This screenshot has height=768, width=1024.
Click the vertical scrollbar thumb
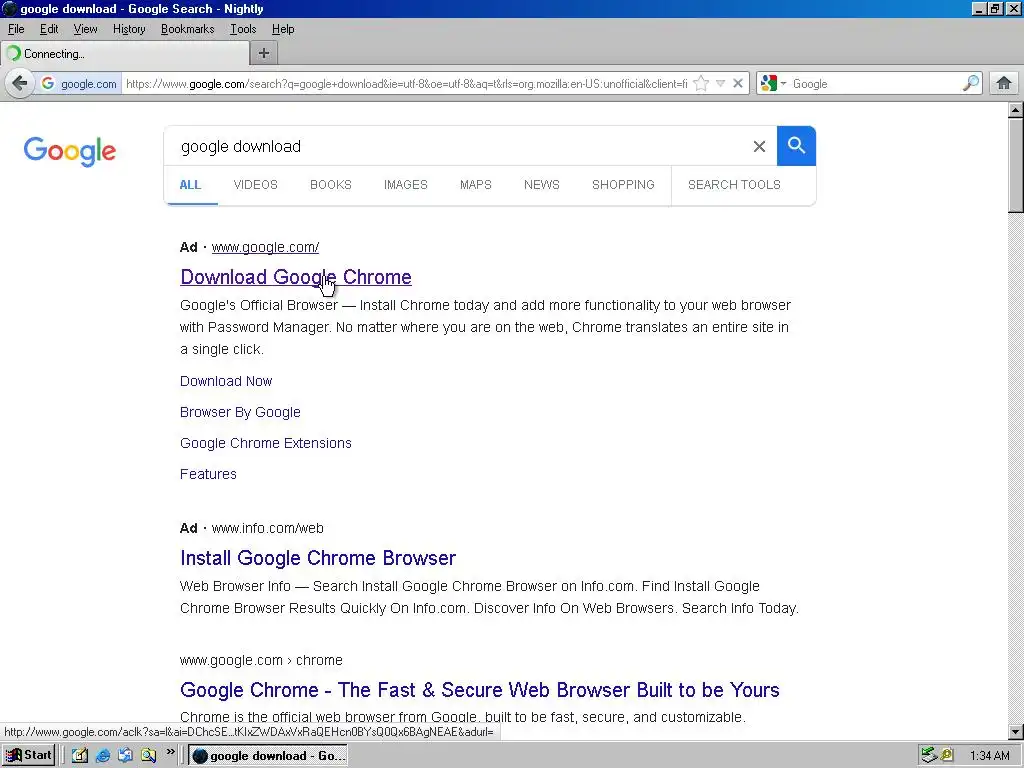click(1015, 165)
